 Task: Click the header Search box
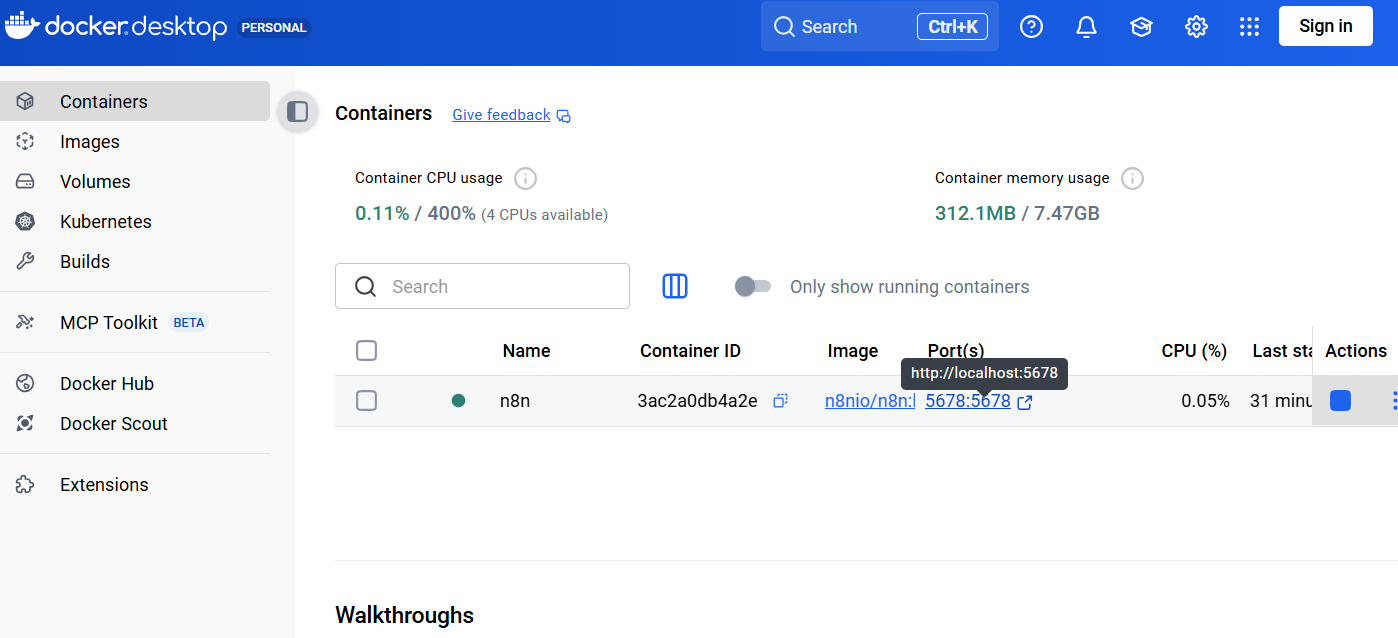coord(880,27)
